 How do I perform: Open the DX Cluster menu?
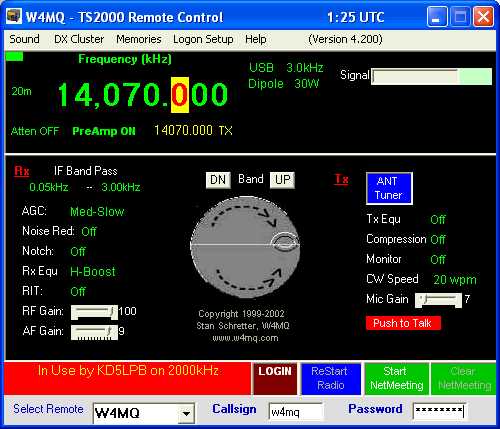point(79,39)
